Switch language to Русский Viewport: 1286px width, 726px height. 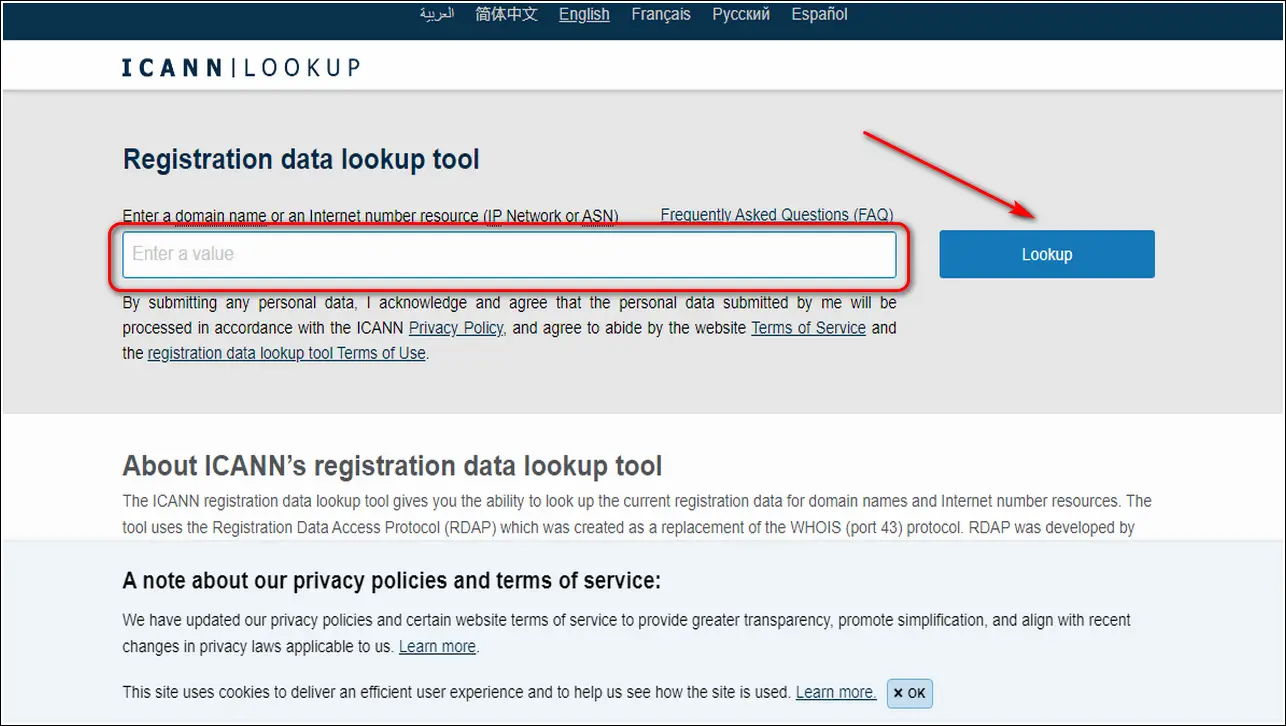pos(741,14)
